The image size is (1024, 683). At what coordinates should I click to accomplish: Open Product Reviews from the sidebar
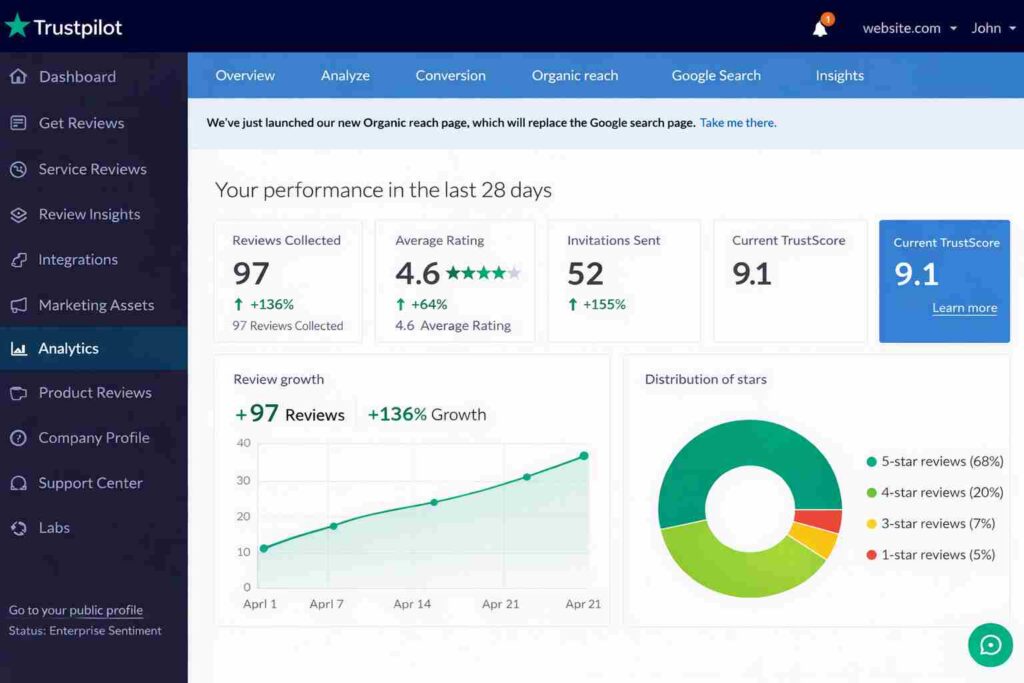(20, 393)
